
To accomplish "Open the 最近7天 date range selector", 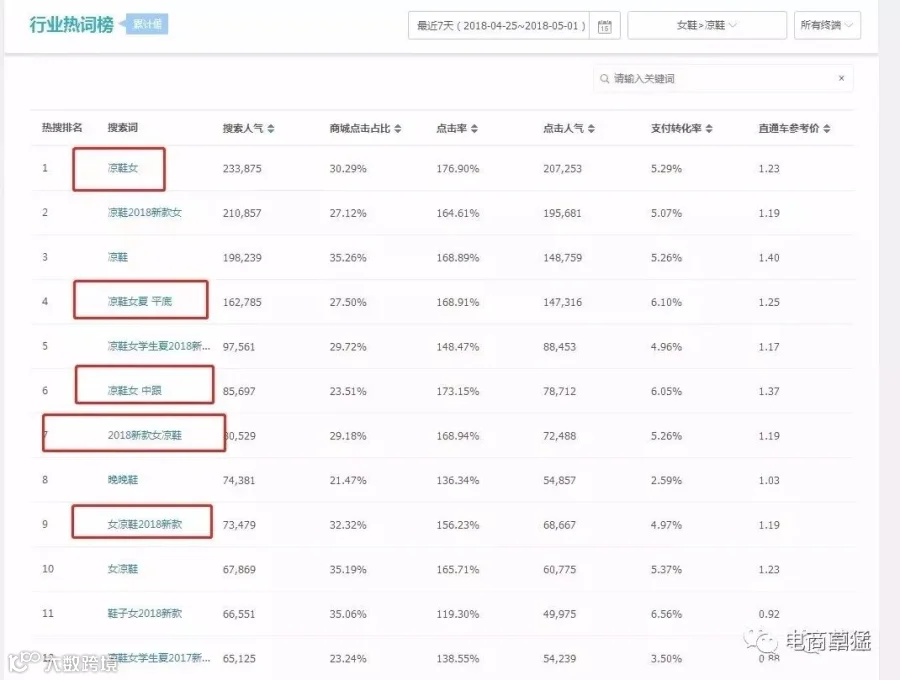I will tap(499, 26).
